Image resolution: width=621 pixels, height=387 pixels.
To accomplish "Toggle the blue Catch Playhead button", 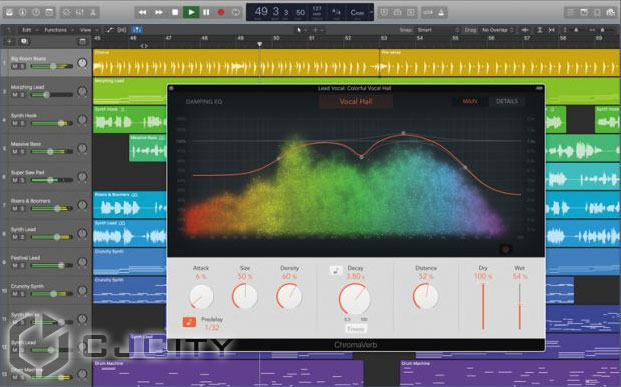I will 137,30.
